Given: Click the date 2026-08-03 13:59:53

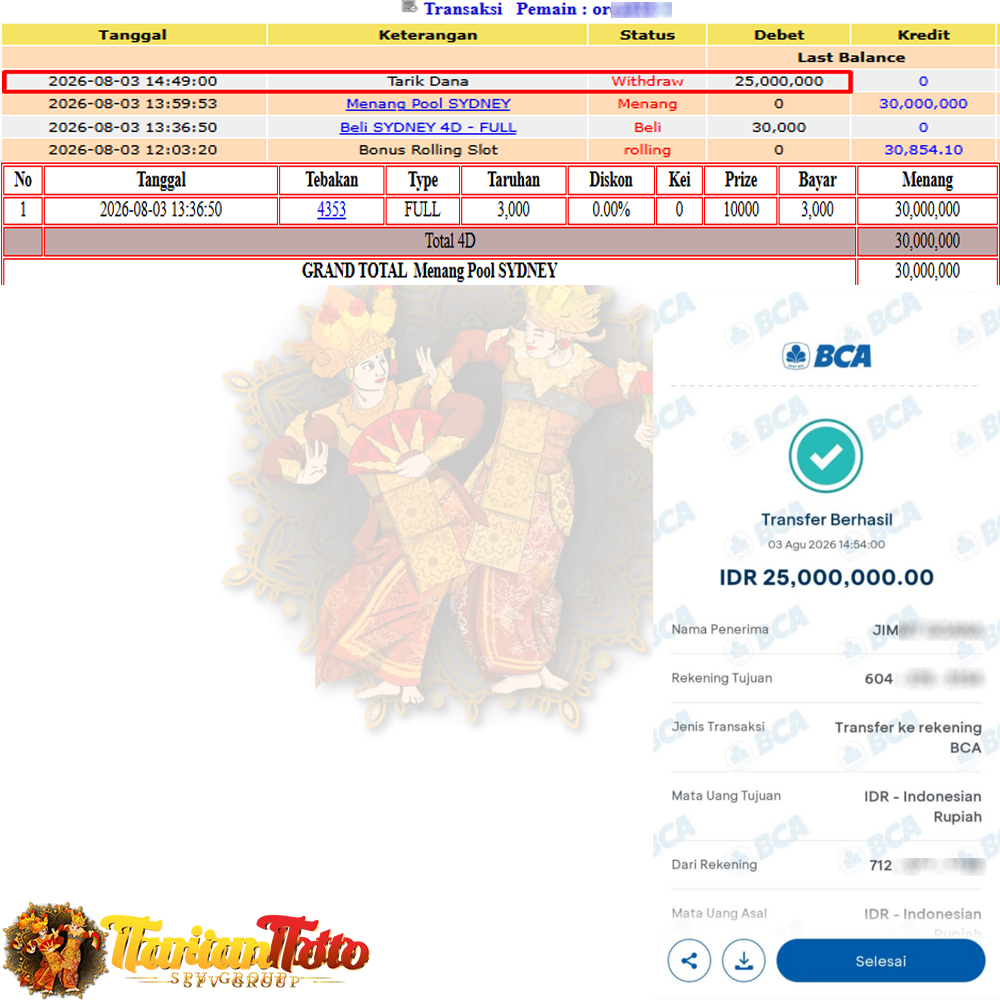Looking at the screenshot, I should click(x=133, y=103).
